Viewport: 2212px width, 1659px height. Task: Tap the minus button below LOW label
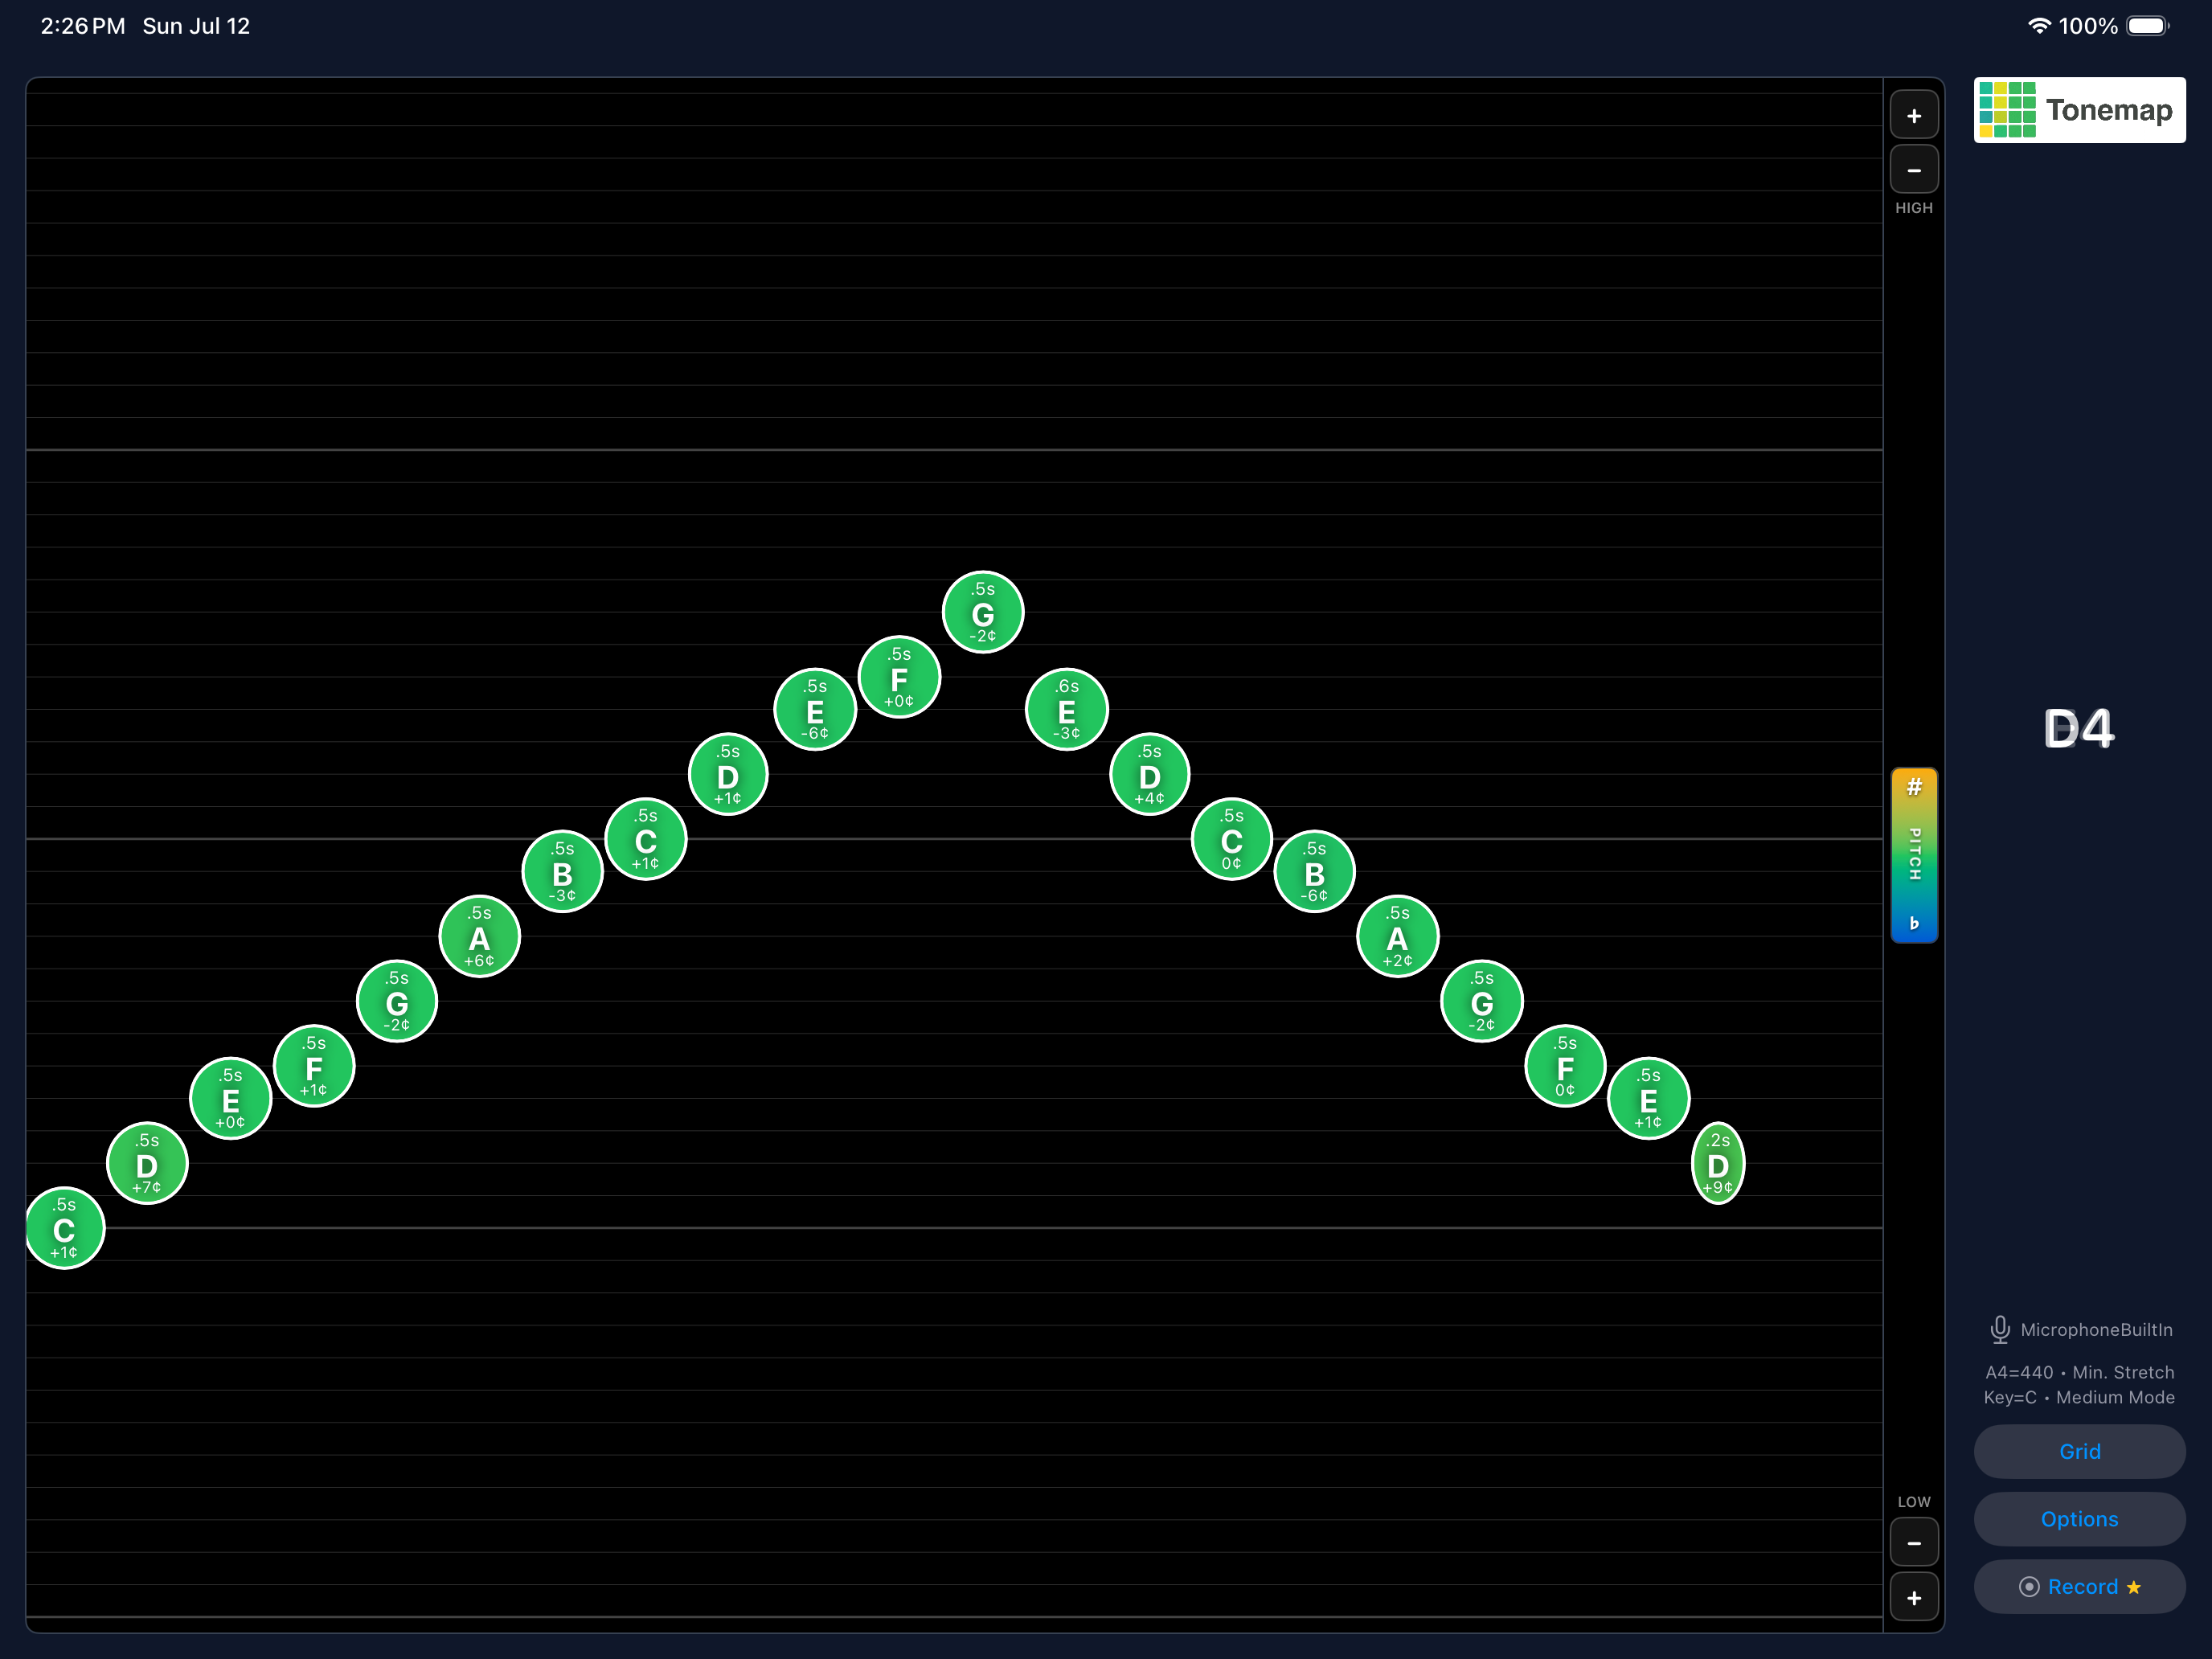click(1913, 1542)
